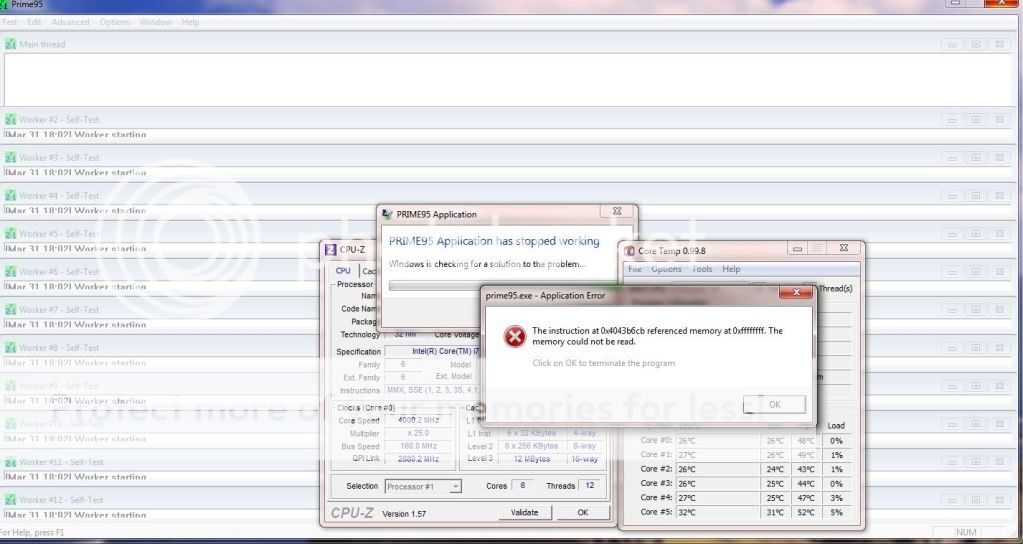This screenshot has width=1023, height=544.
Task: Close the PRIME95 Application stopped working dialog
Action: (x=617, y=211)
